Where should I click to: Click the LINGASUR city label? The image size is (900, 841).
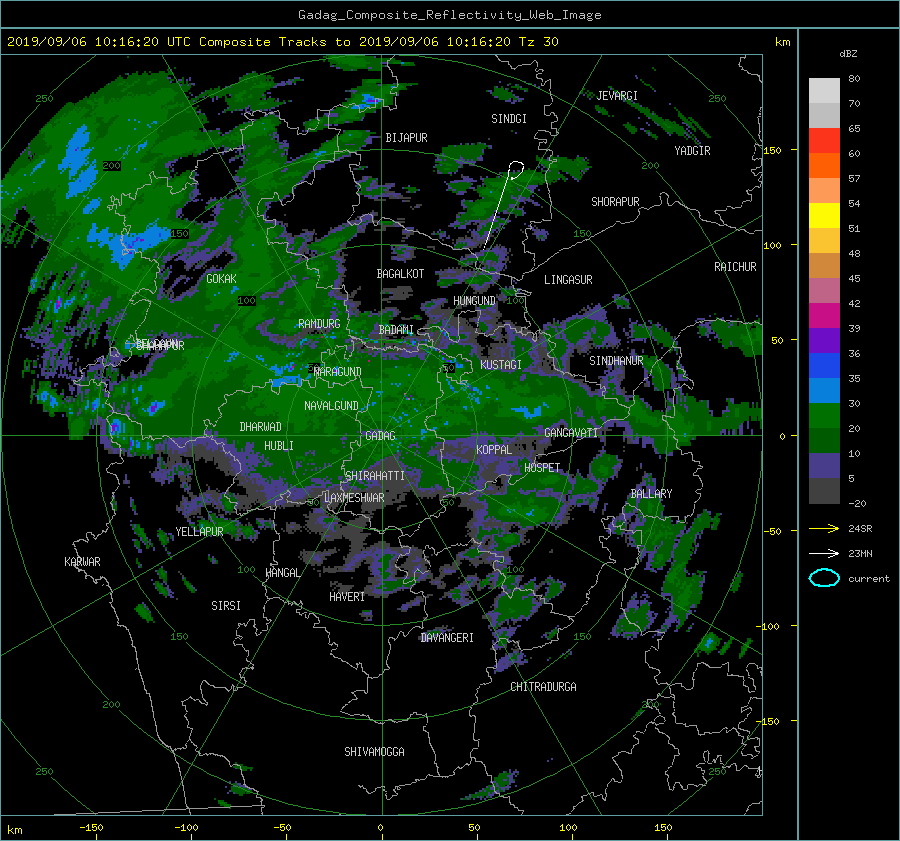568,280
